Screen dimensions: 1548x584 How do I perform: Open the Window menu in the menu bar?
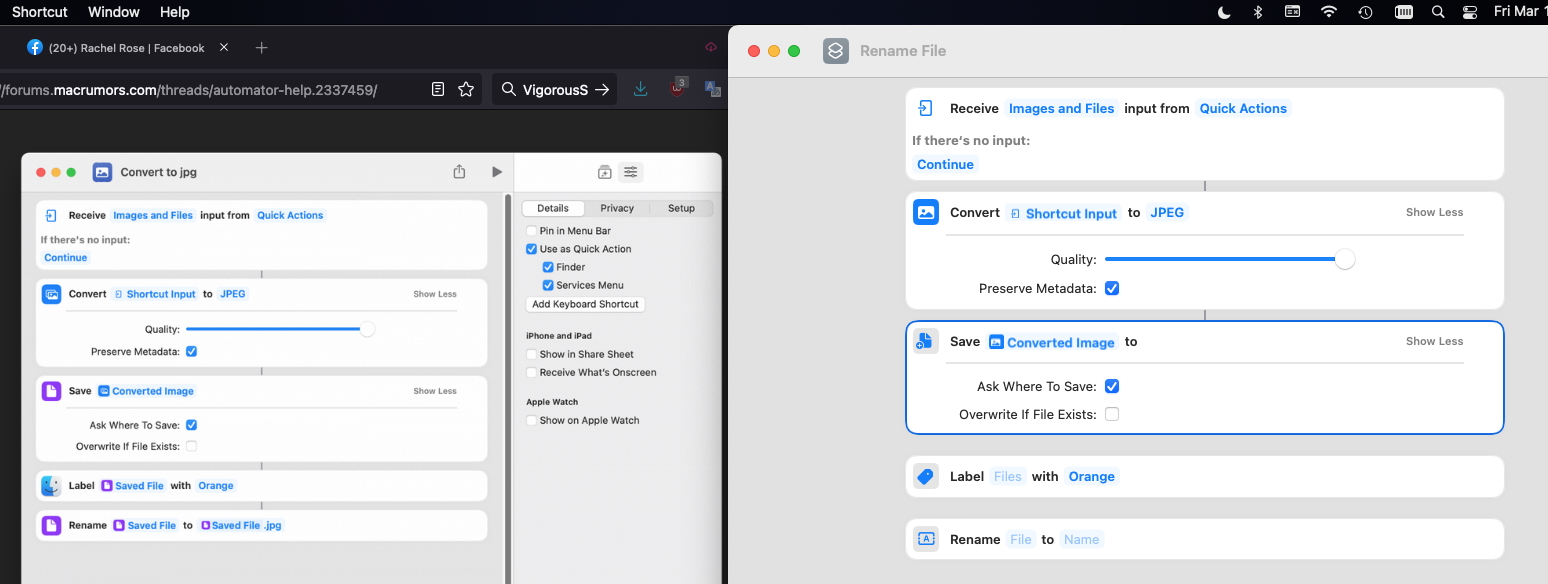[114, 12]
